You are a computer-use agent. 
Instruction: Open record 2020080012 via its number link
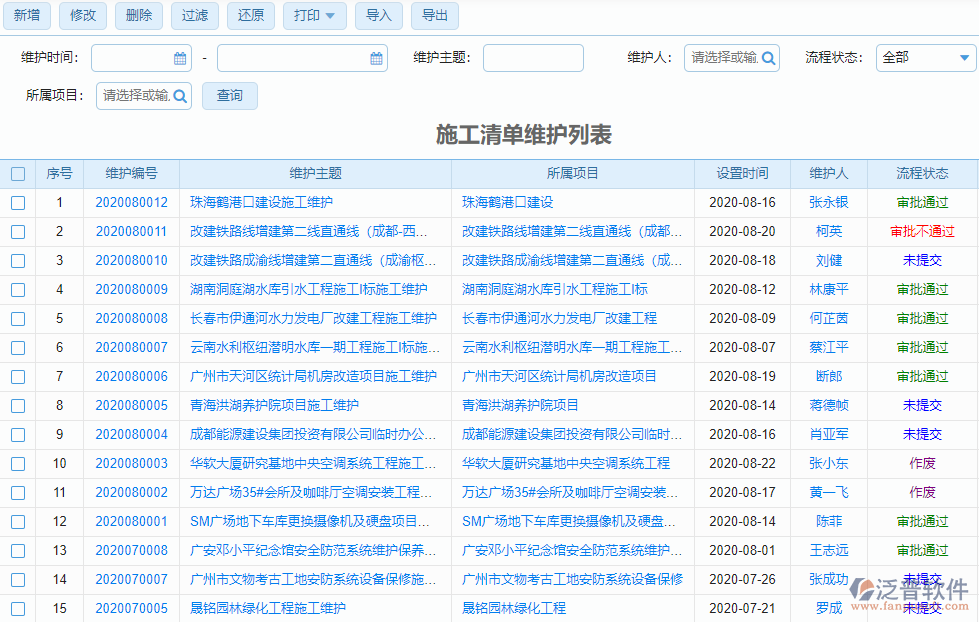point(131,202)
